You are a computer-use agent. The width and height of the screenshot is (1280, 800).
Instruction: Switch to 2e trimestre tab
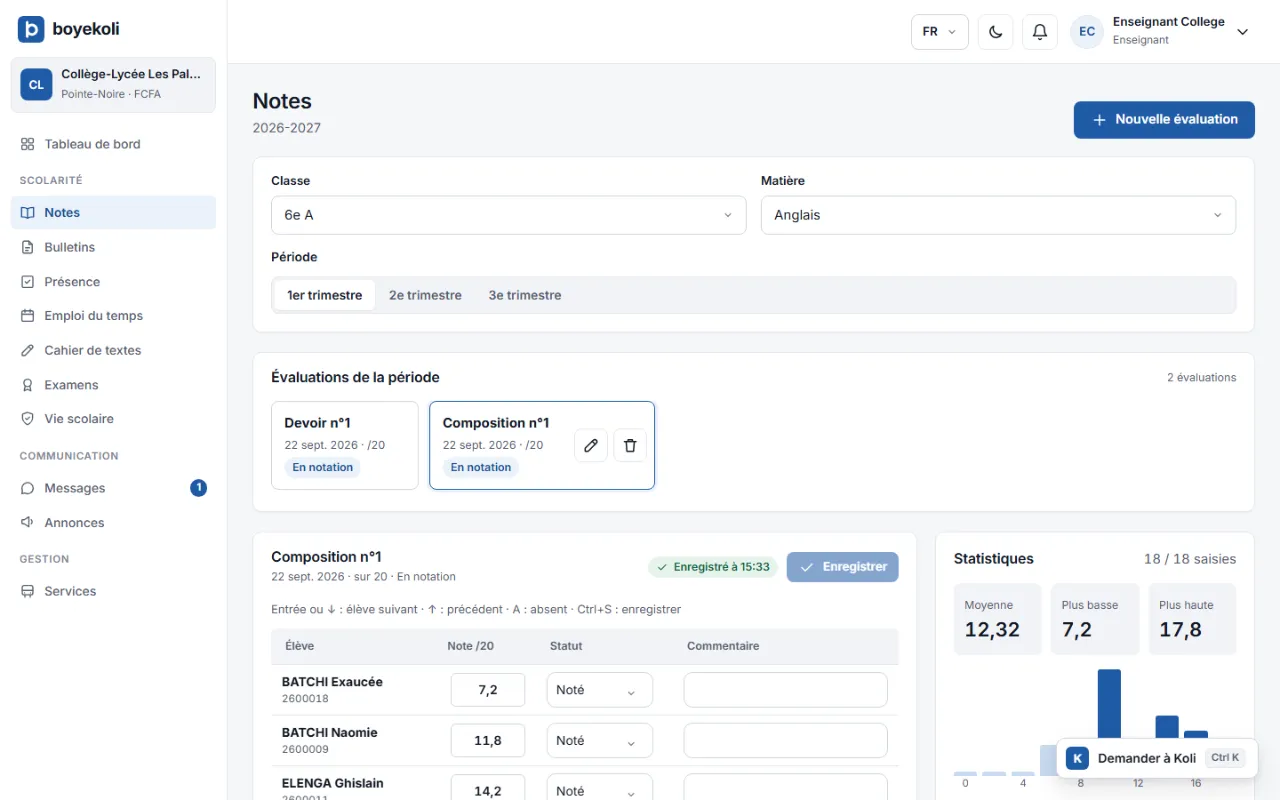coord(425,295)
